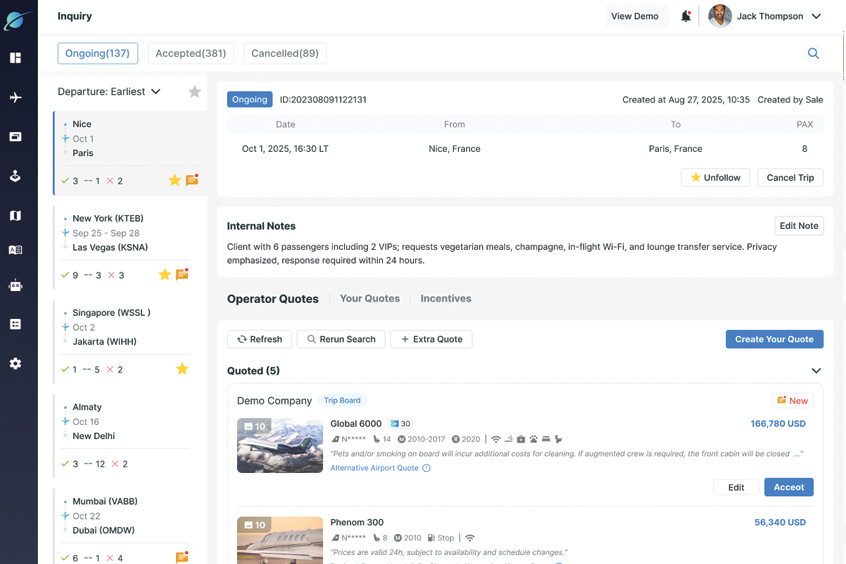Click the Create Your Quote button

pyautogui.click(x=774, y=339)
